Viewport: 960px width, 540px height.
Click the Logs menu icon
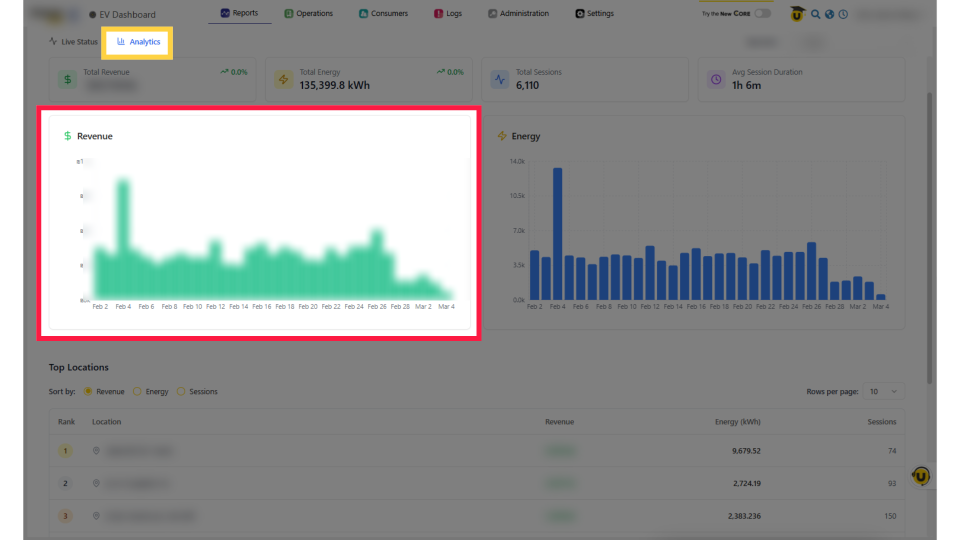pyautogui.click(x=439, y=14)
